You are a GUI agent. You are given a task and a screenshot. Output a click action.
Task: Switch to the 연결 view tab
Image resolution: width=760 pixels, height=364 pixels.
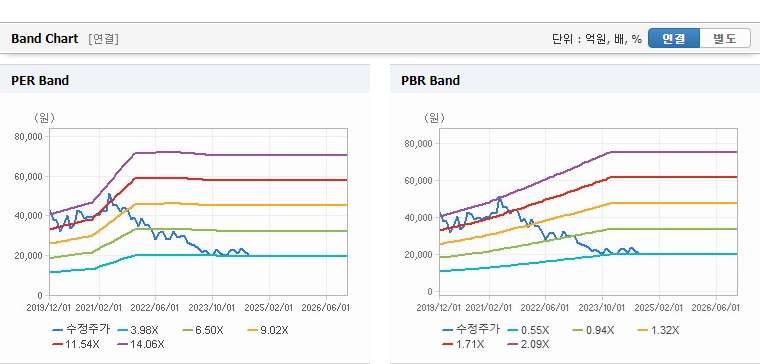pyautogui.click(x=674, y=38)
